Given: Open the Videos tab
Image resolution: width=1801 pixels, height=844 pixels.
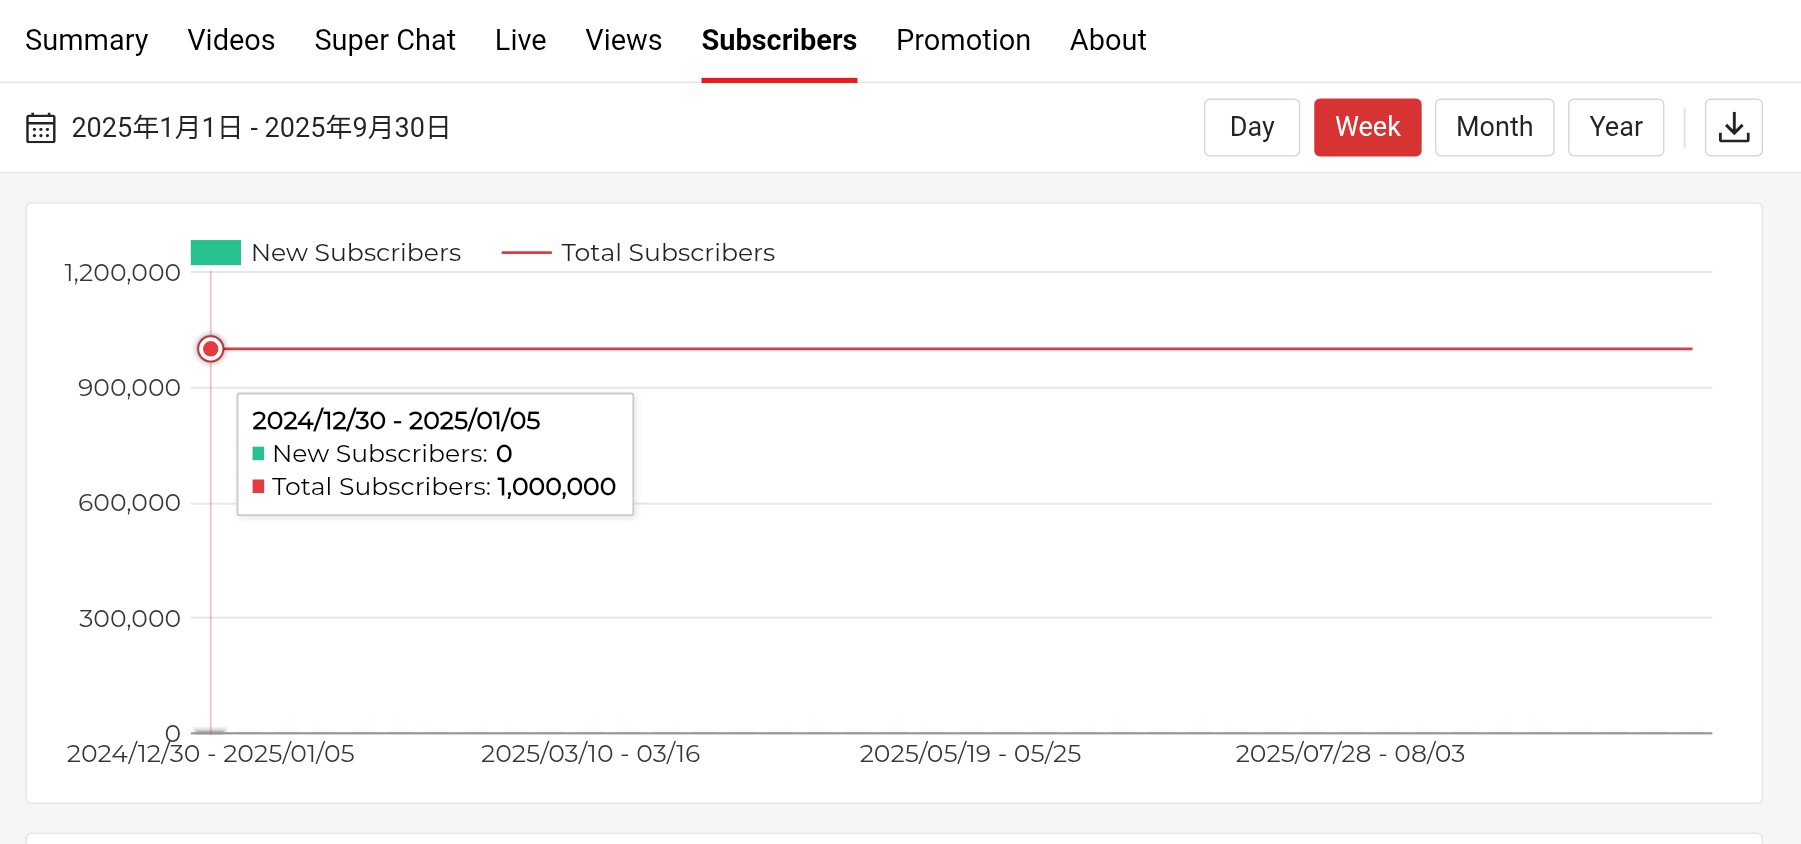Looking at the screenshot, I should click(231, 40).
